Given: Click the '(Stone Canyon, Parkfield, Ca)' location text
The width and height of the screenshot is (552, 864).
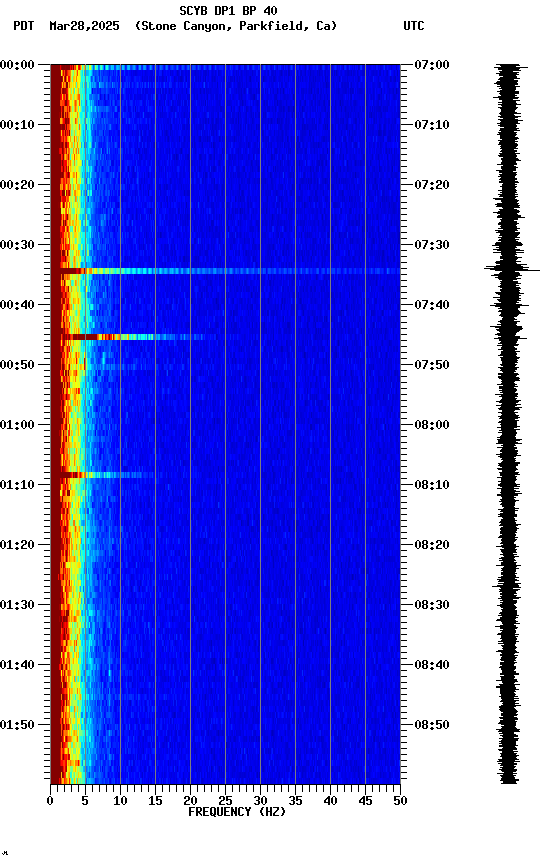Looking at the screenshot, I should point(236,26).
